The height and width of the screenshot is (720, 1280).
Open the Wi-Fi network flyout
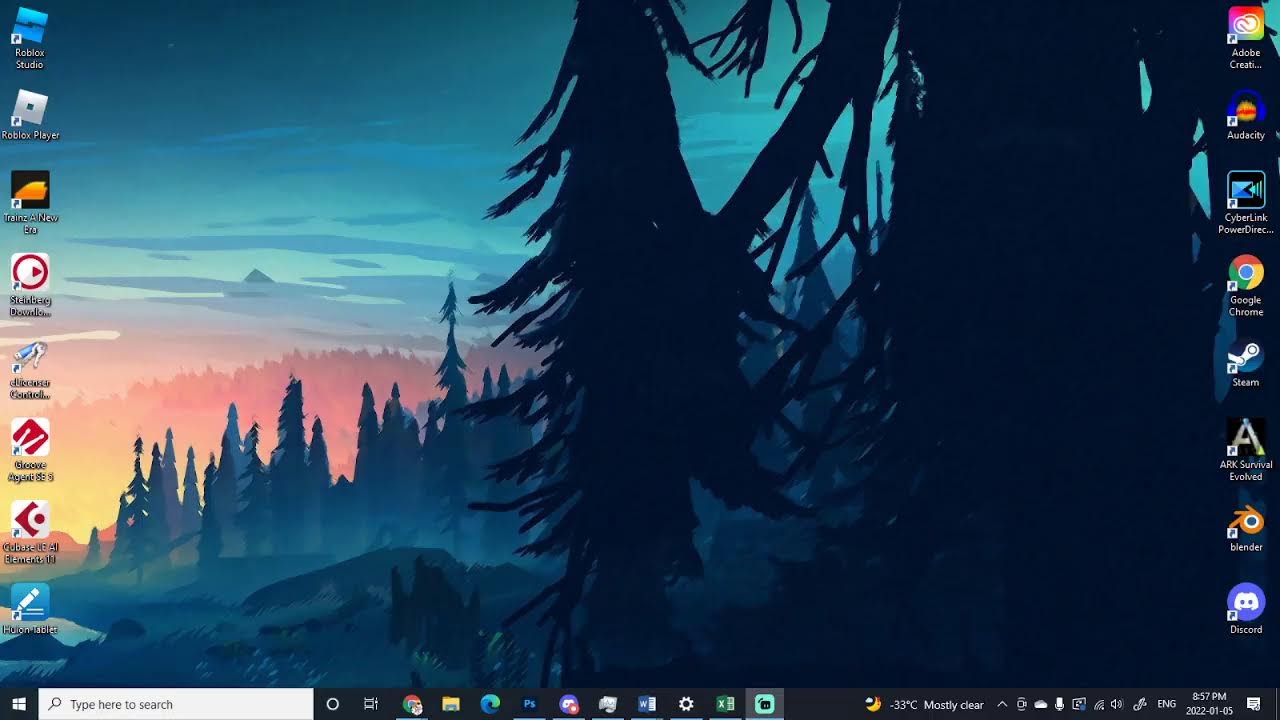(x=1098, y=704)
